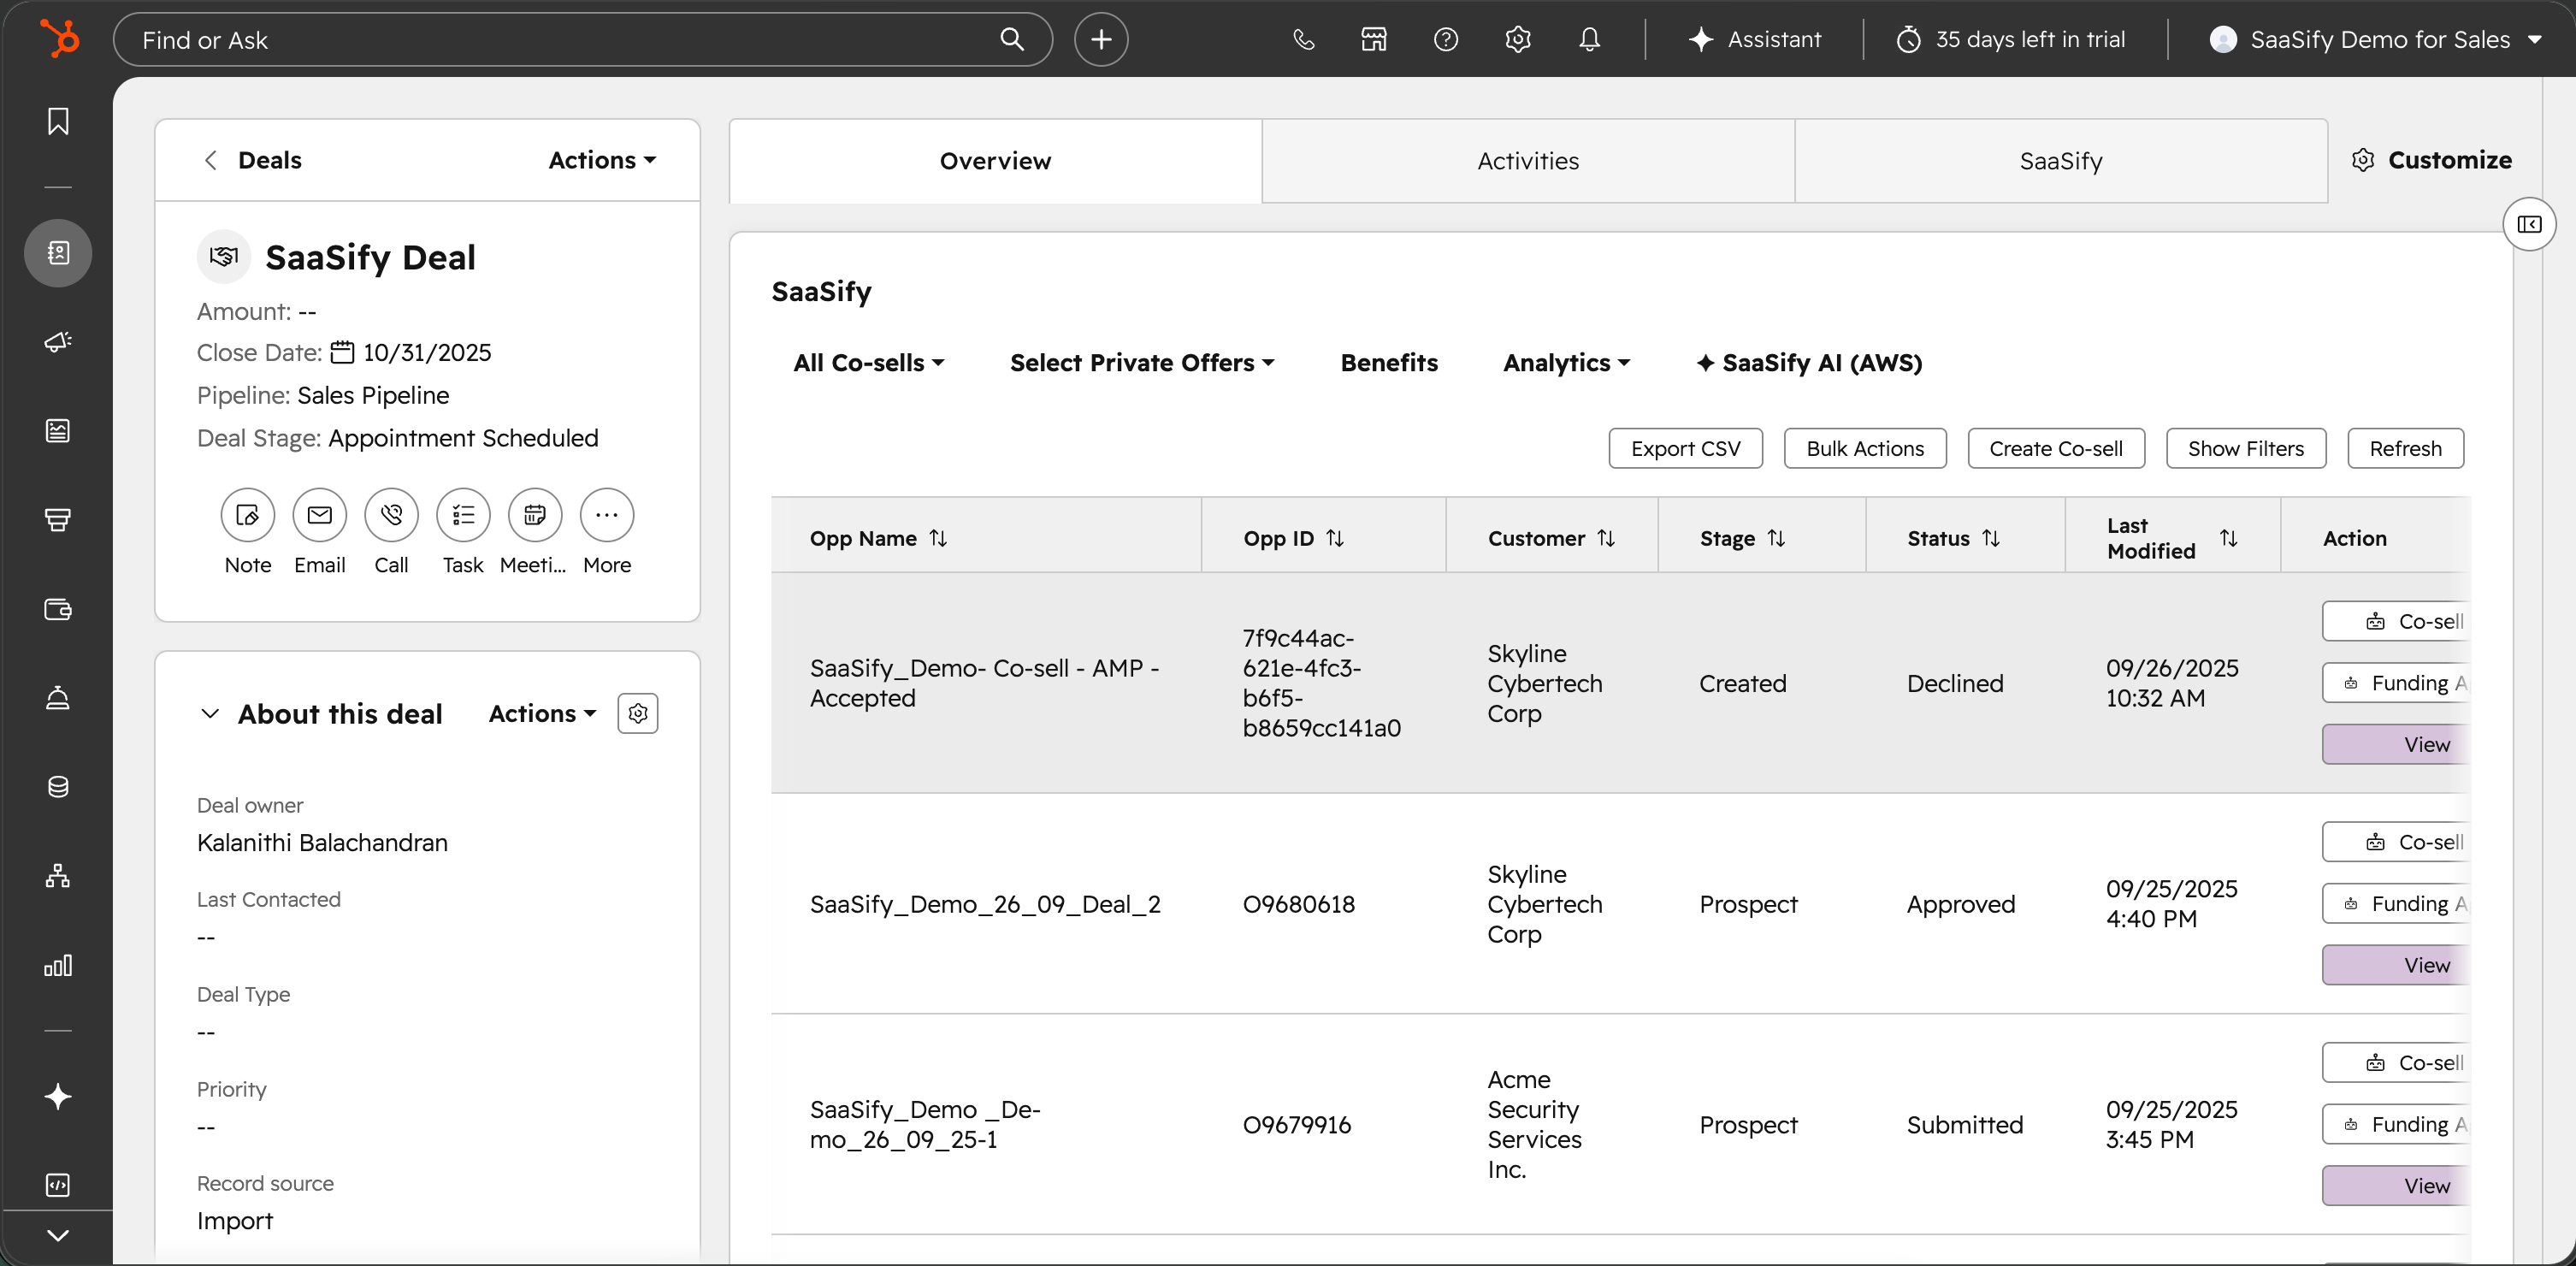Click the Refresh button
2576x1266 pixels.
click(x=2405, y=448)
